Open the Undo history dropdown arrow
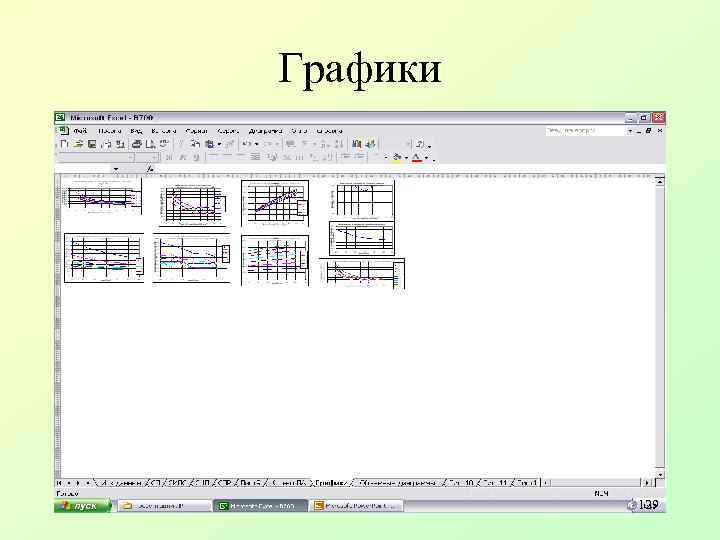This screenshot has width=720, height=540. pyautogui.click(x=257, y=144)
